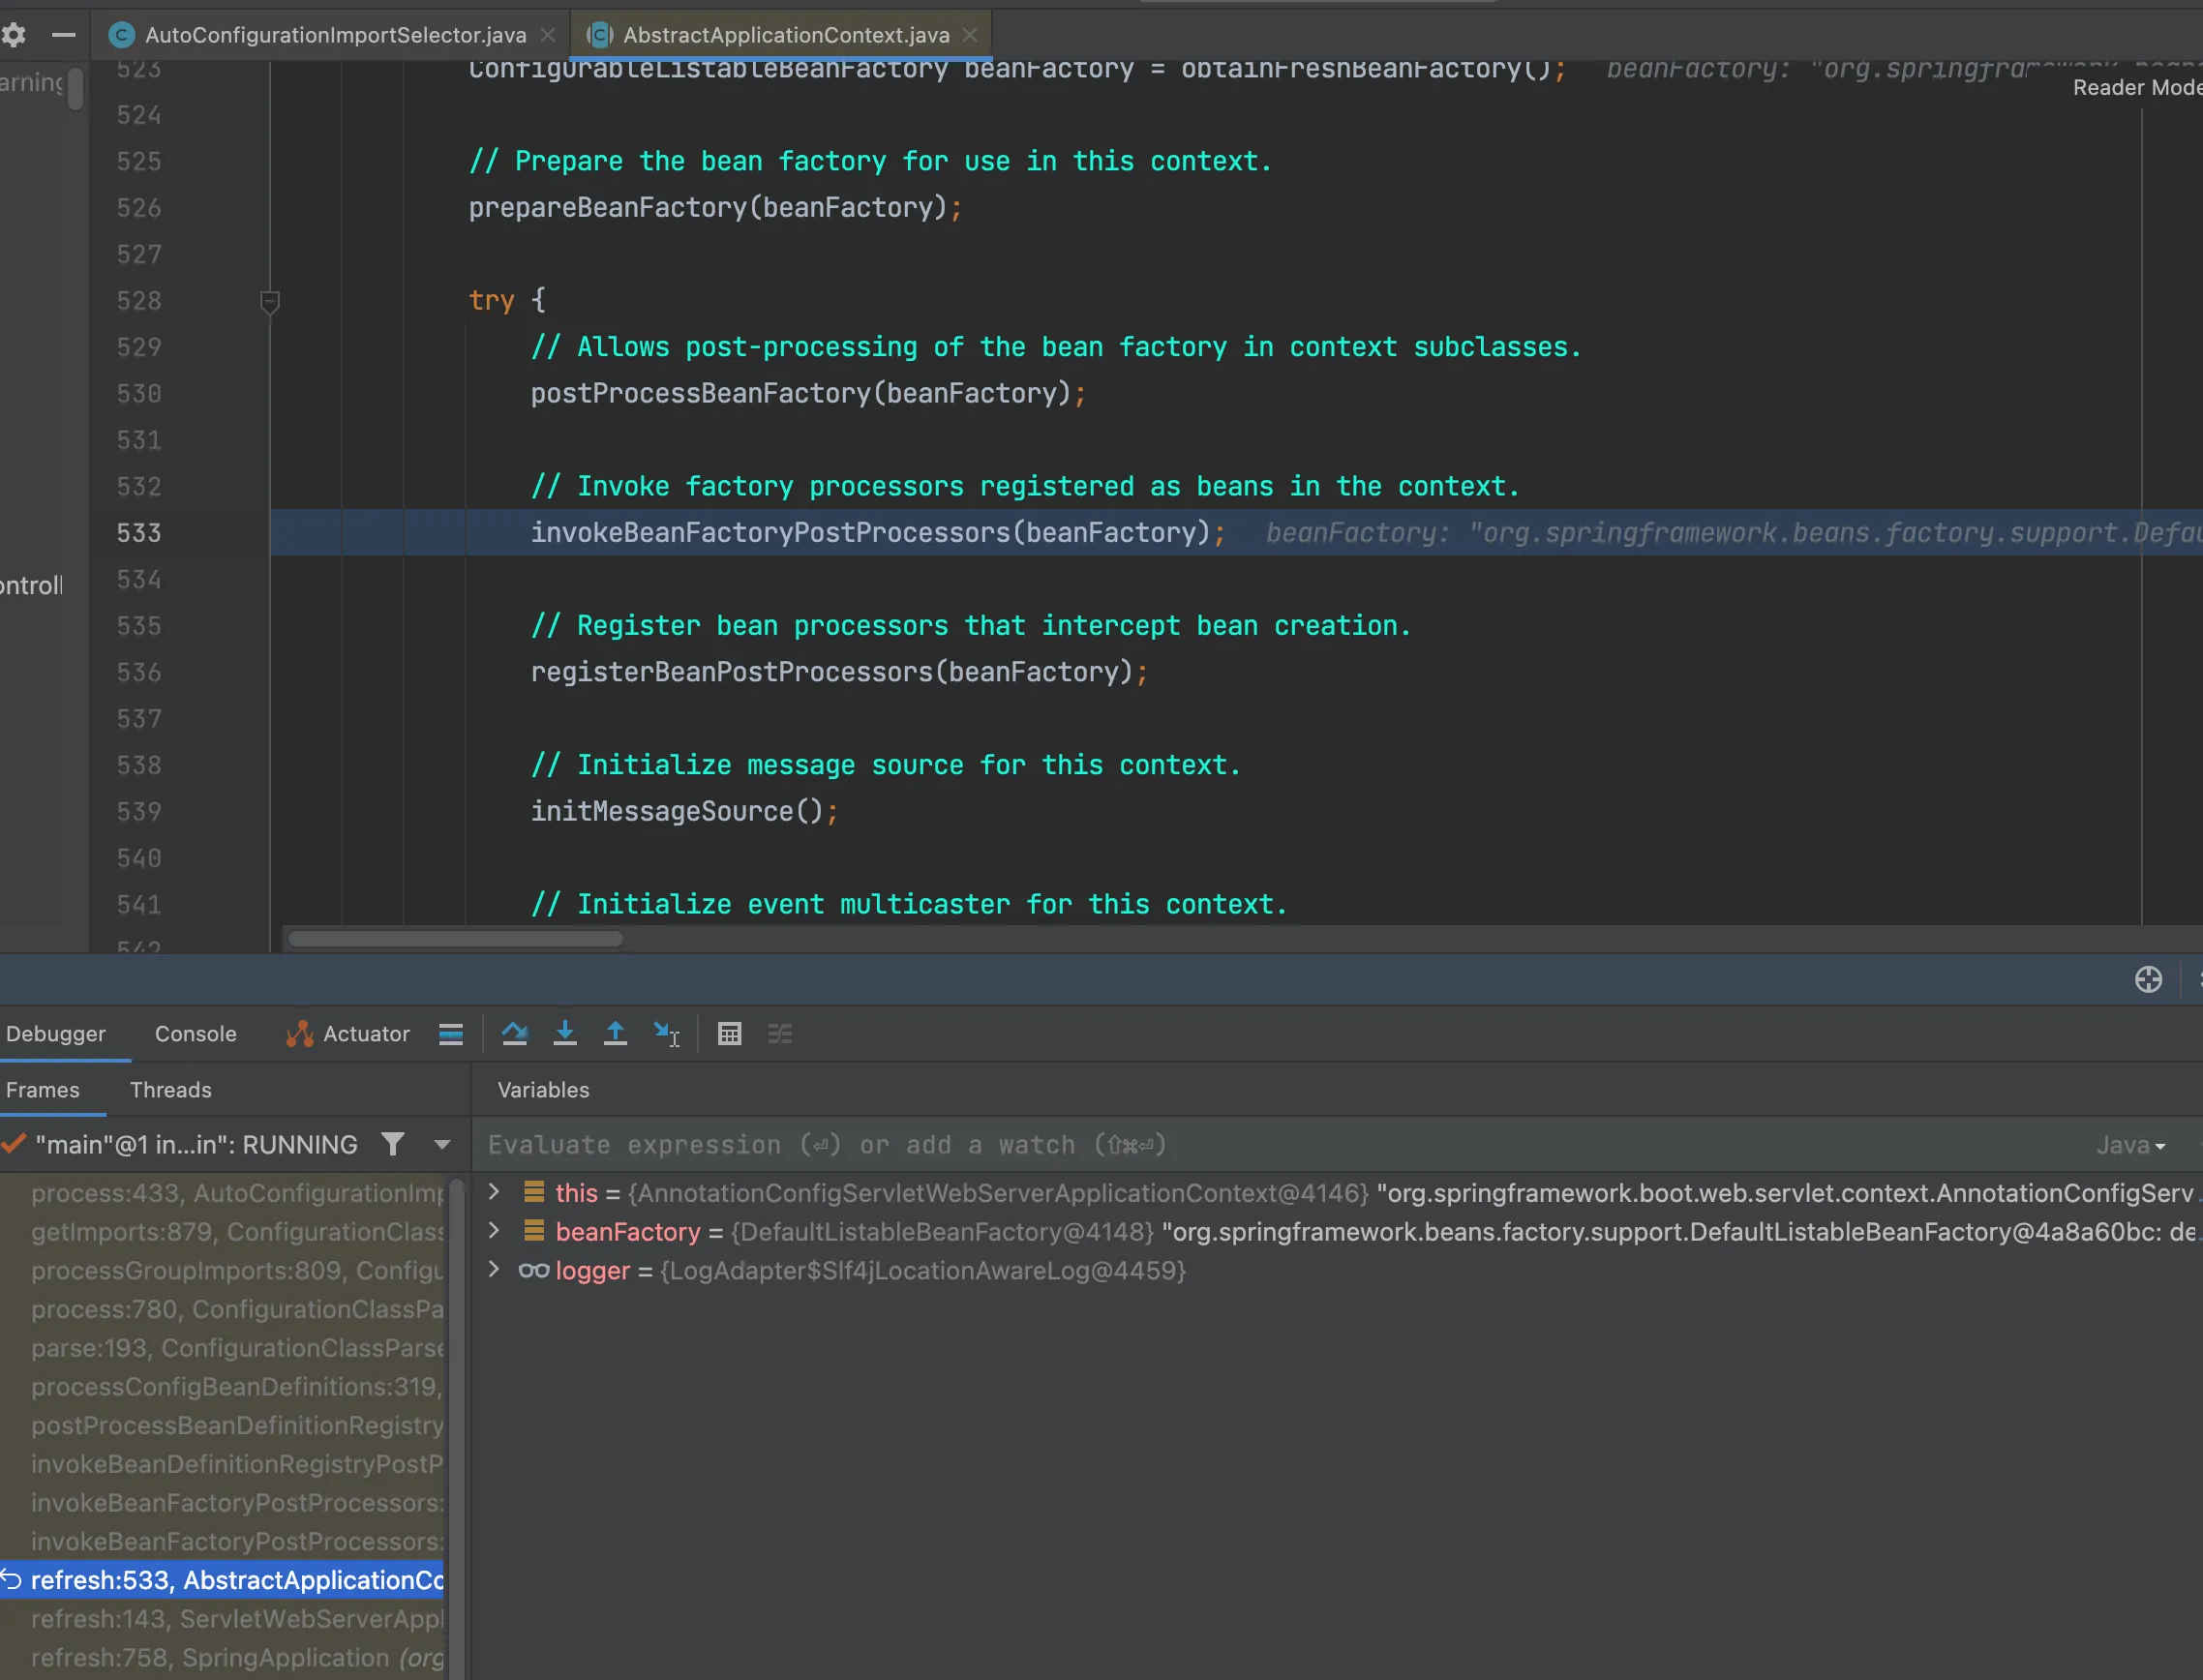Open the thread selector dropdown arrow
Viewport: 2203px width, 1680px height.
click(442, 1144)
